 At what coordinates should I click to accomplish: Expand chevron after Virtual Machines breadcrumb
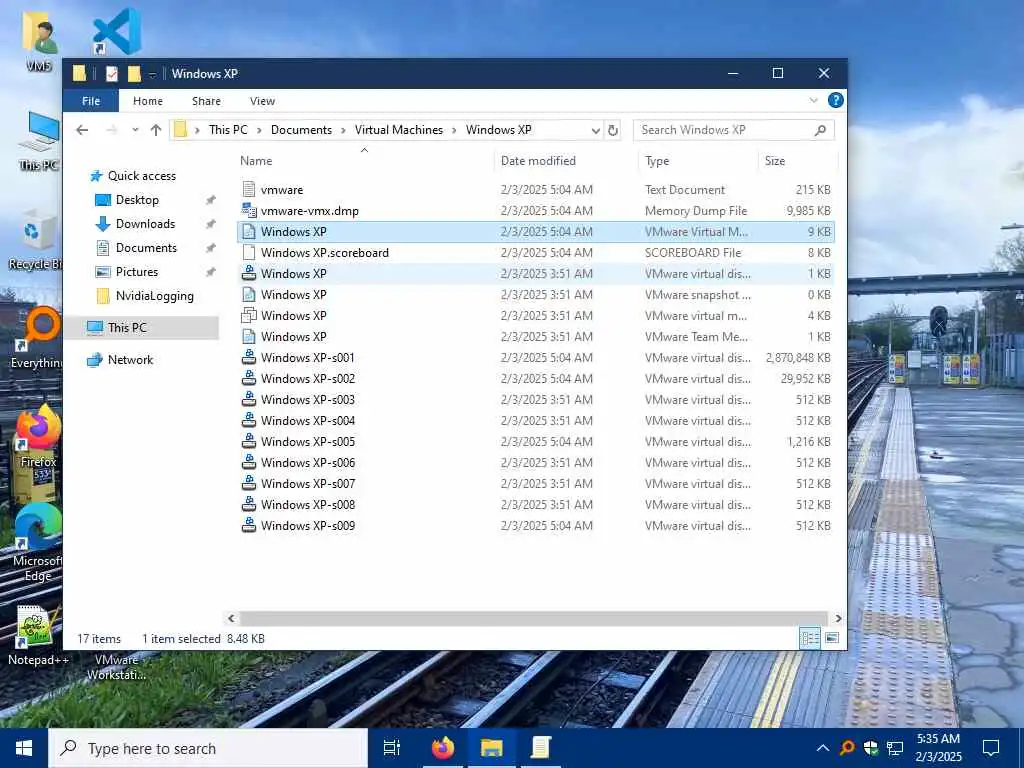point(455,130)
